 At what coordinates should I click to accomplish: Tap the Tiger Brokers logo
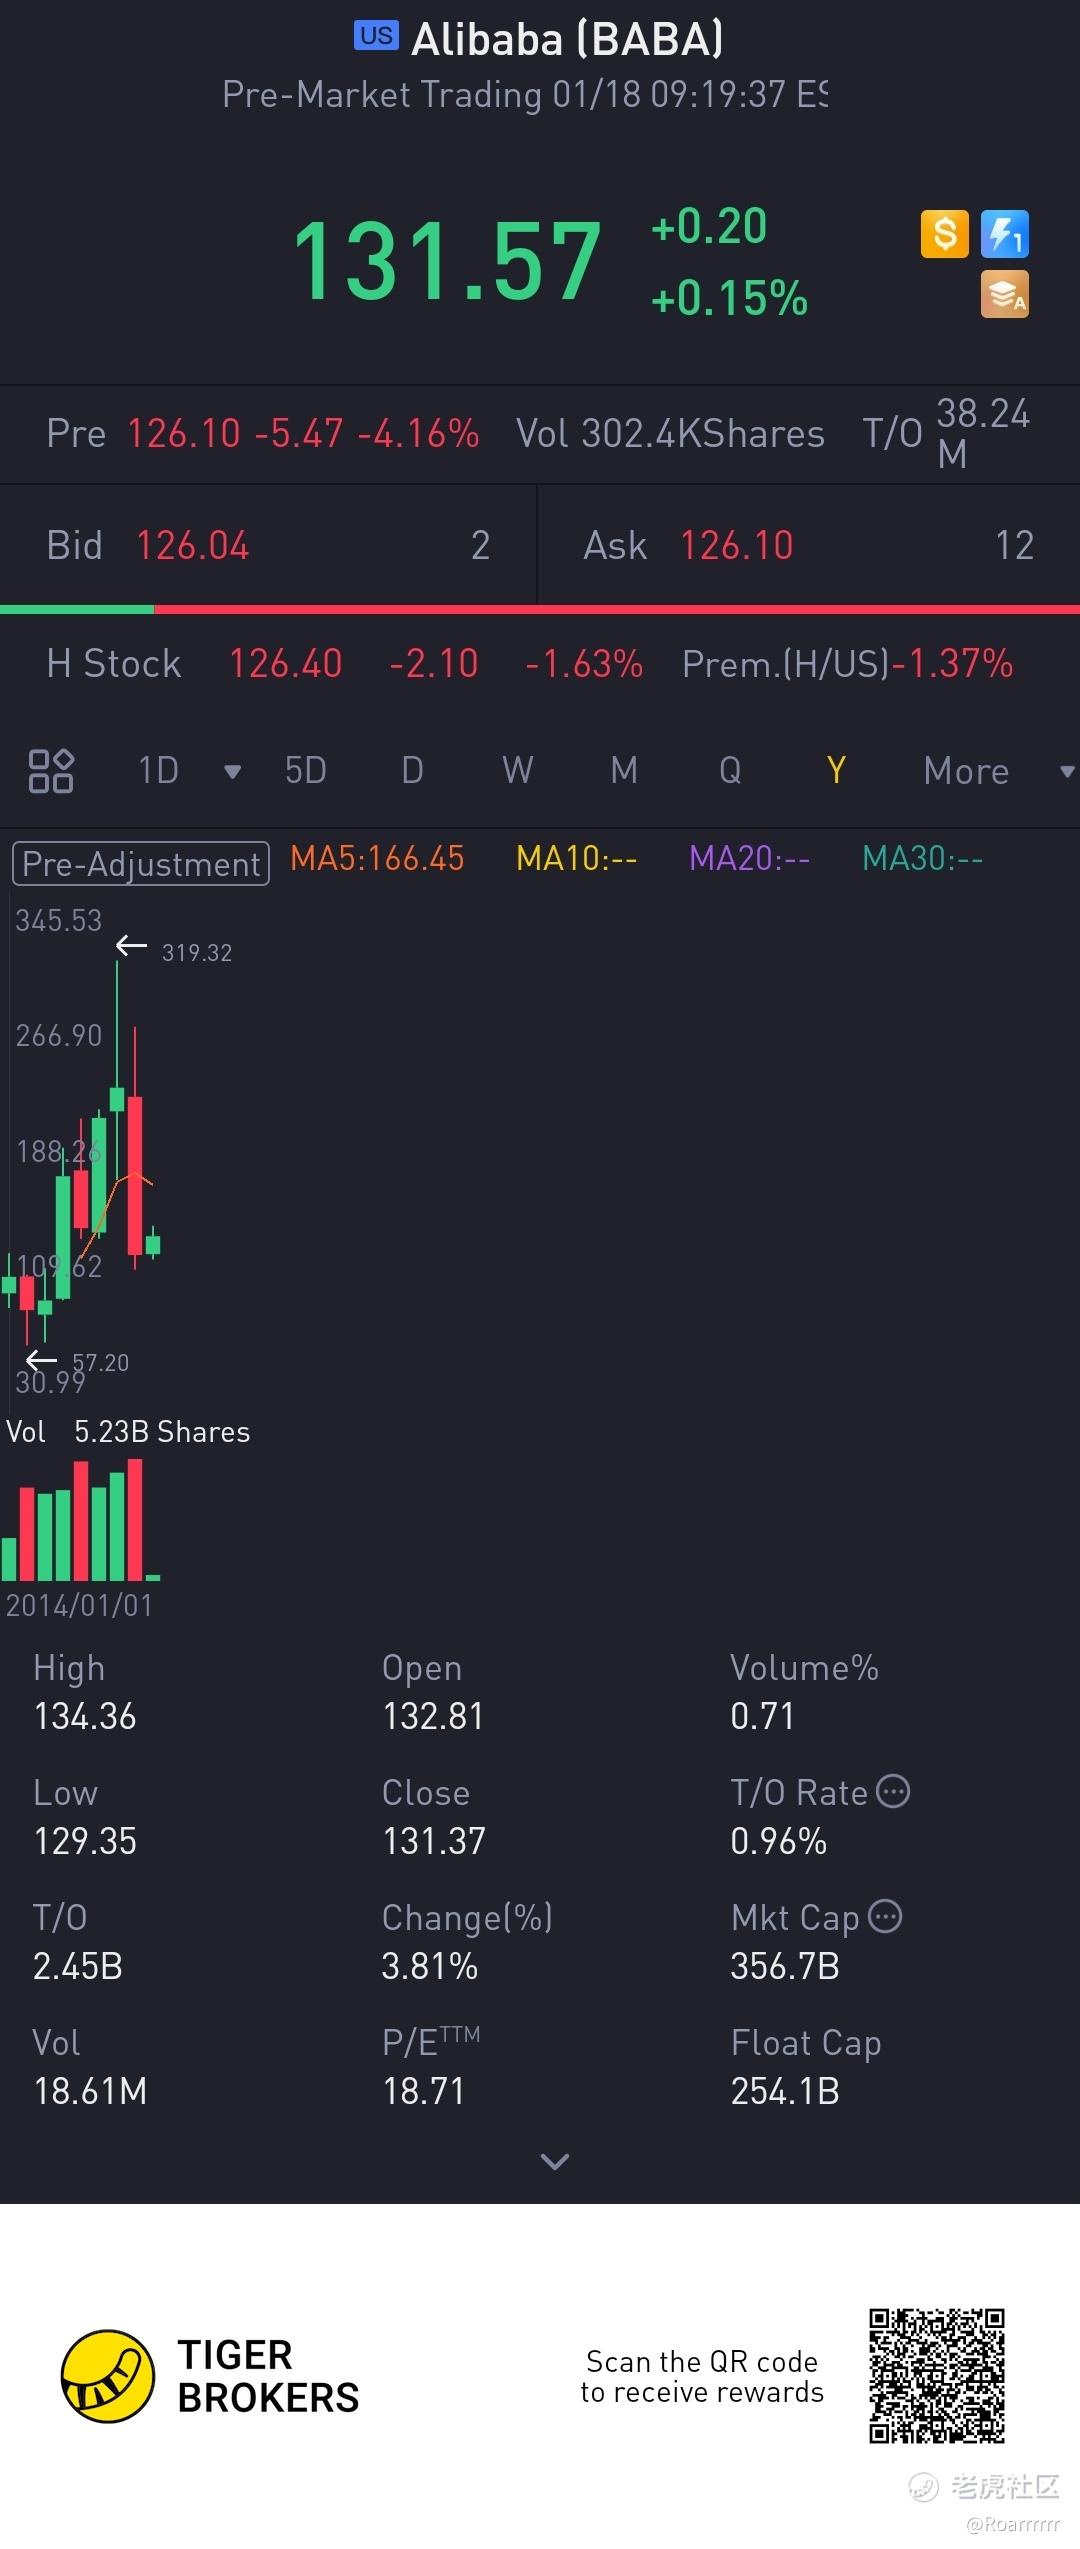108,2376
